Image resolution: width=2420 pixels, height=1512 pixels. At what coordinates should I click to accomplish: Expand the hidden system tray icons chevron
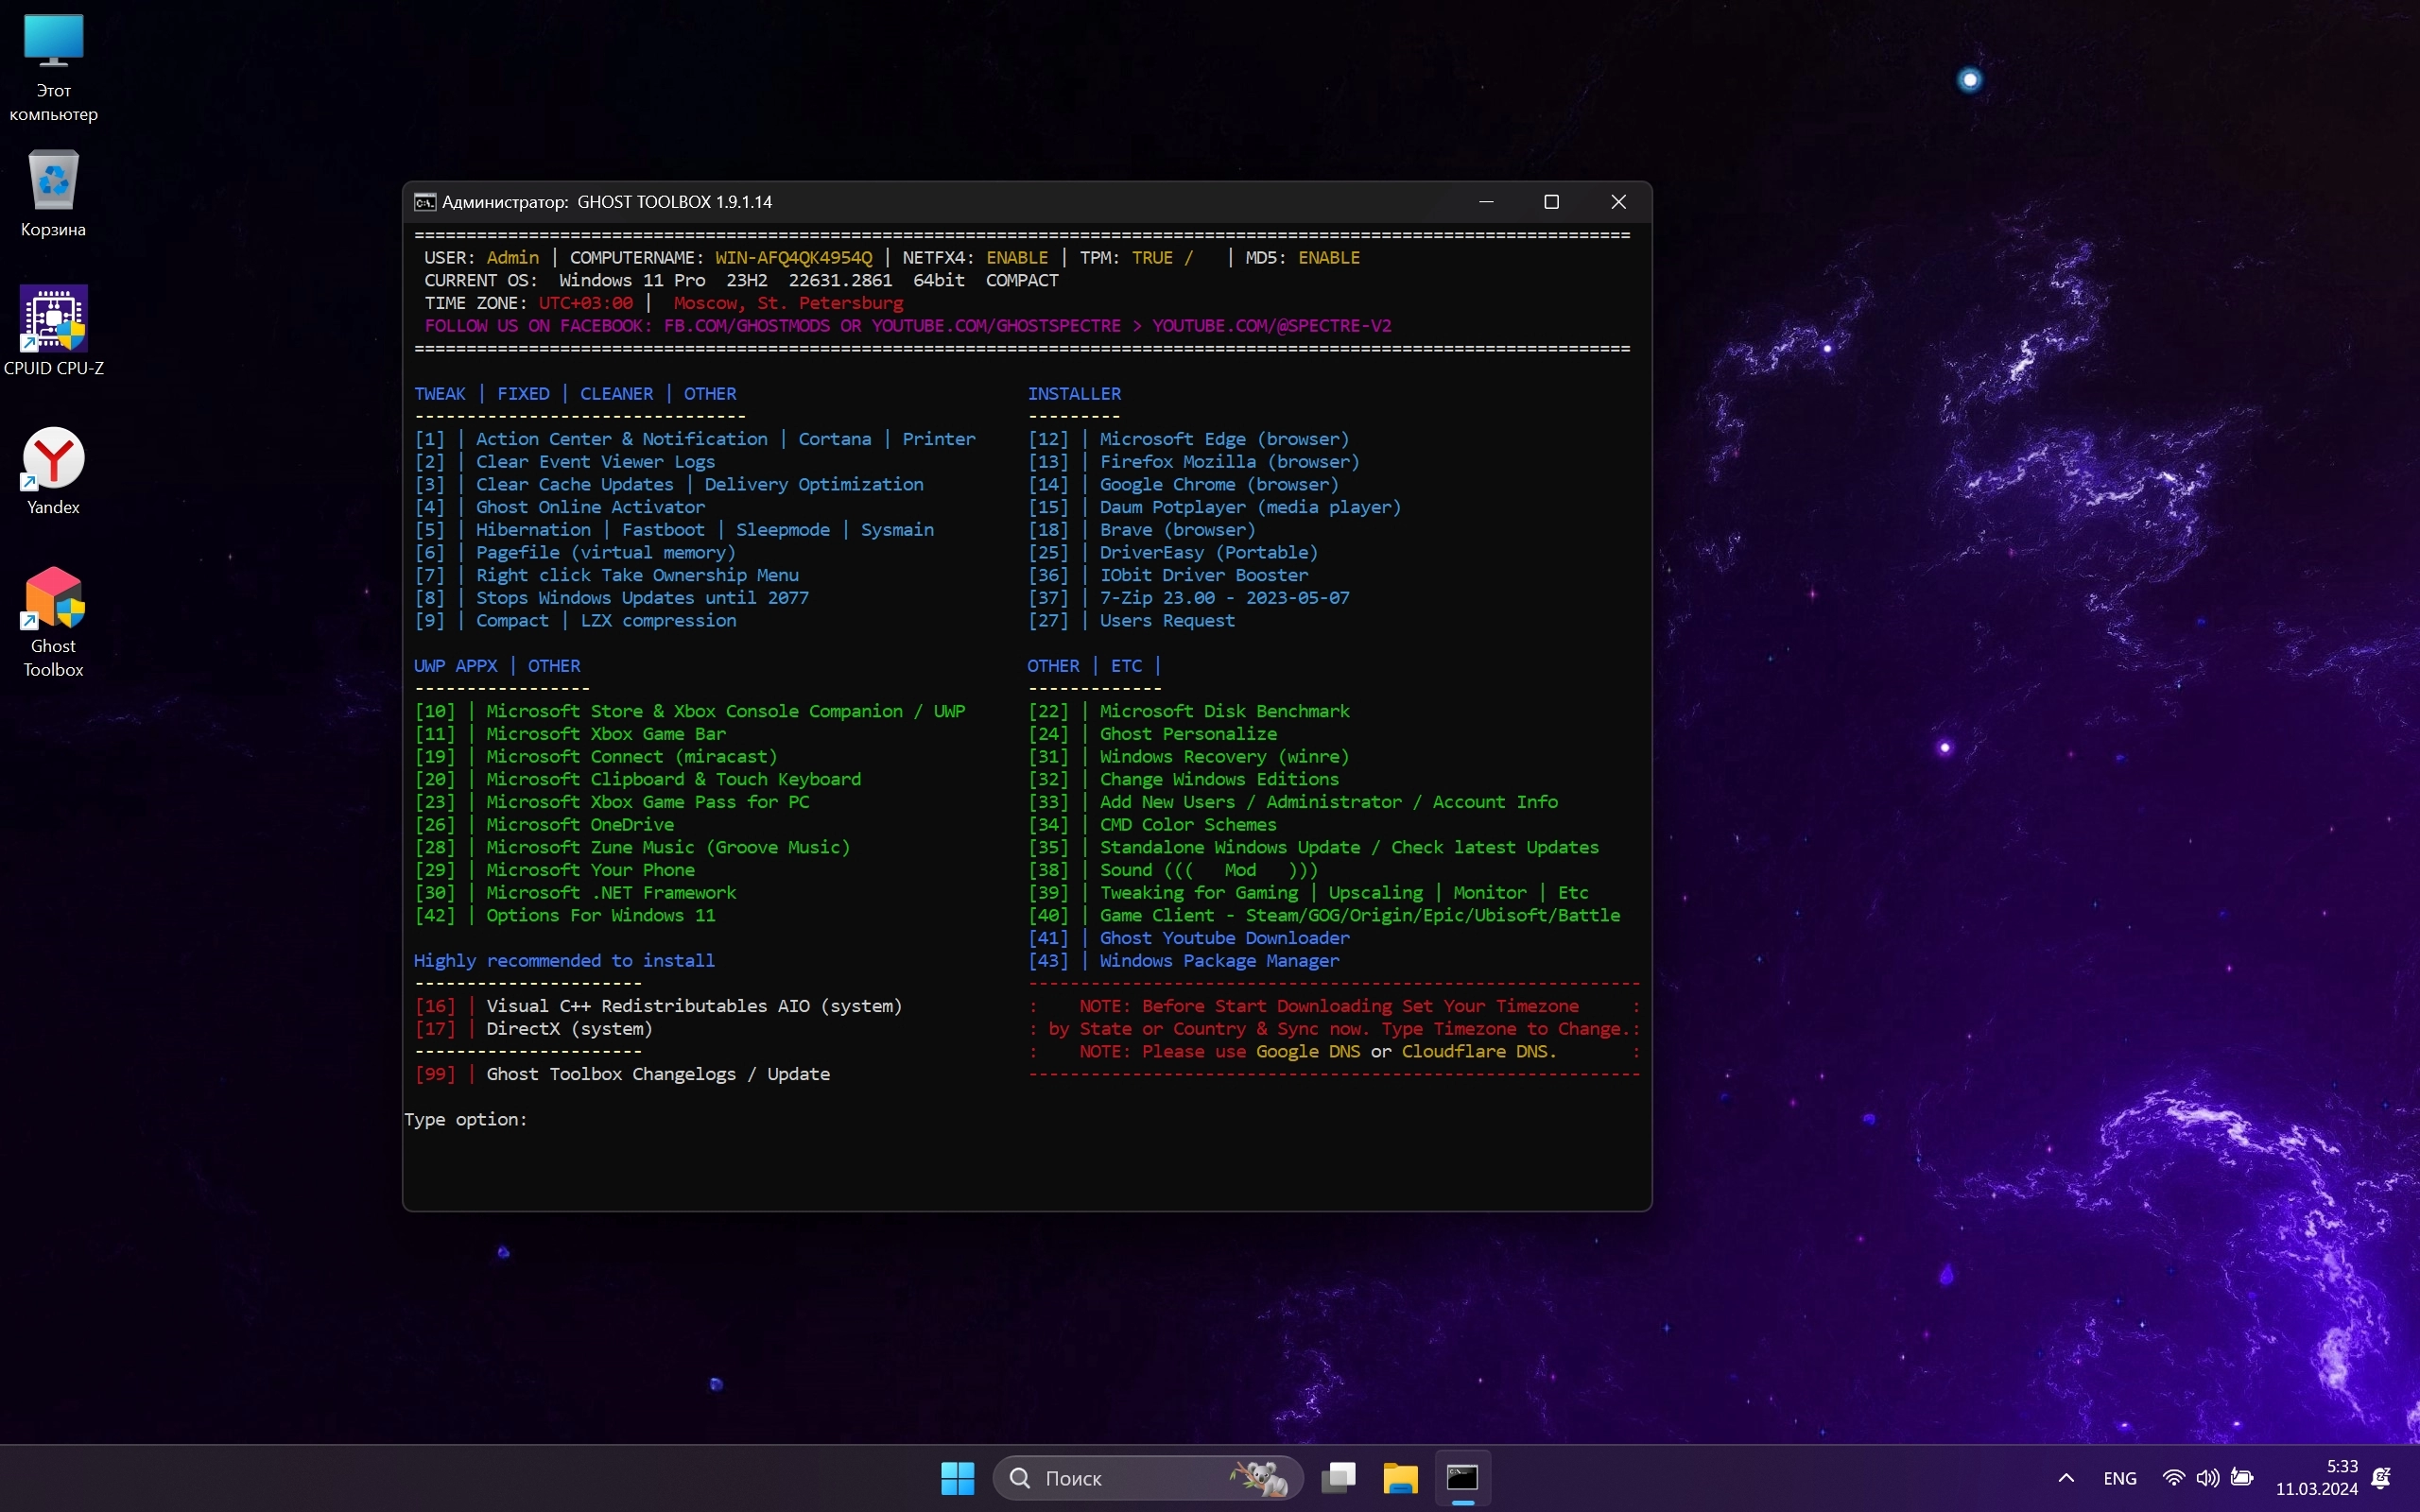point(2066,1477)
